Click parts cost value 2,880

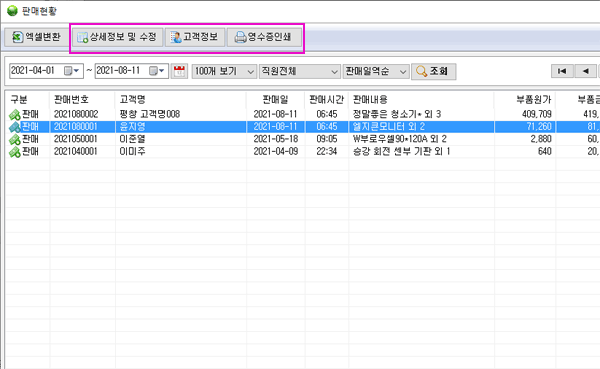point(541,139)
